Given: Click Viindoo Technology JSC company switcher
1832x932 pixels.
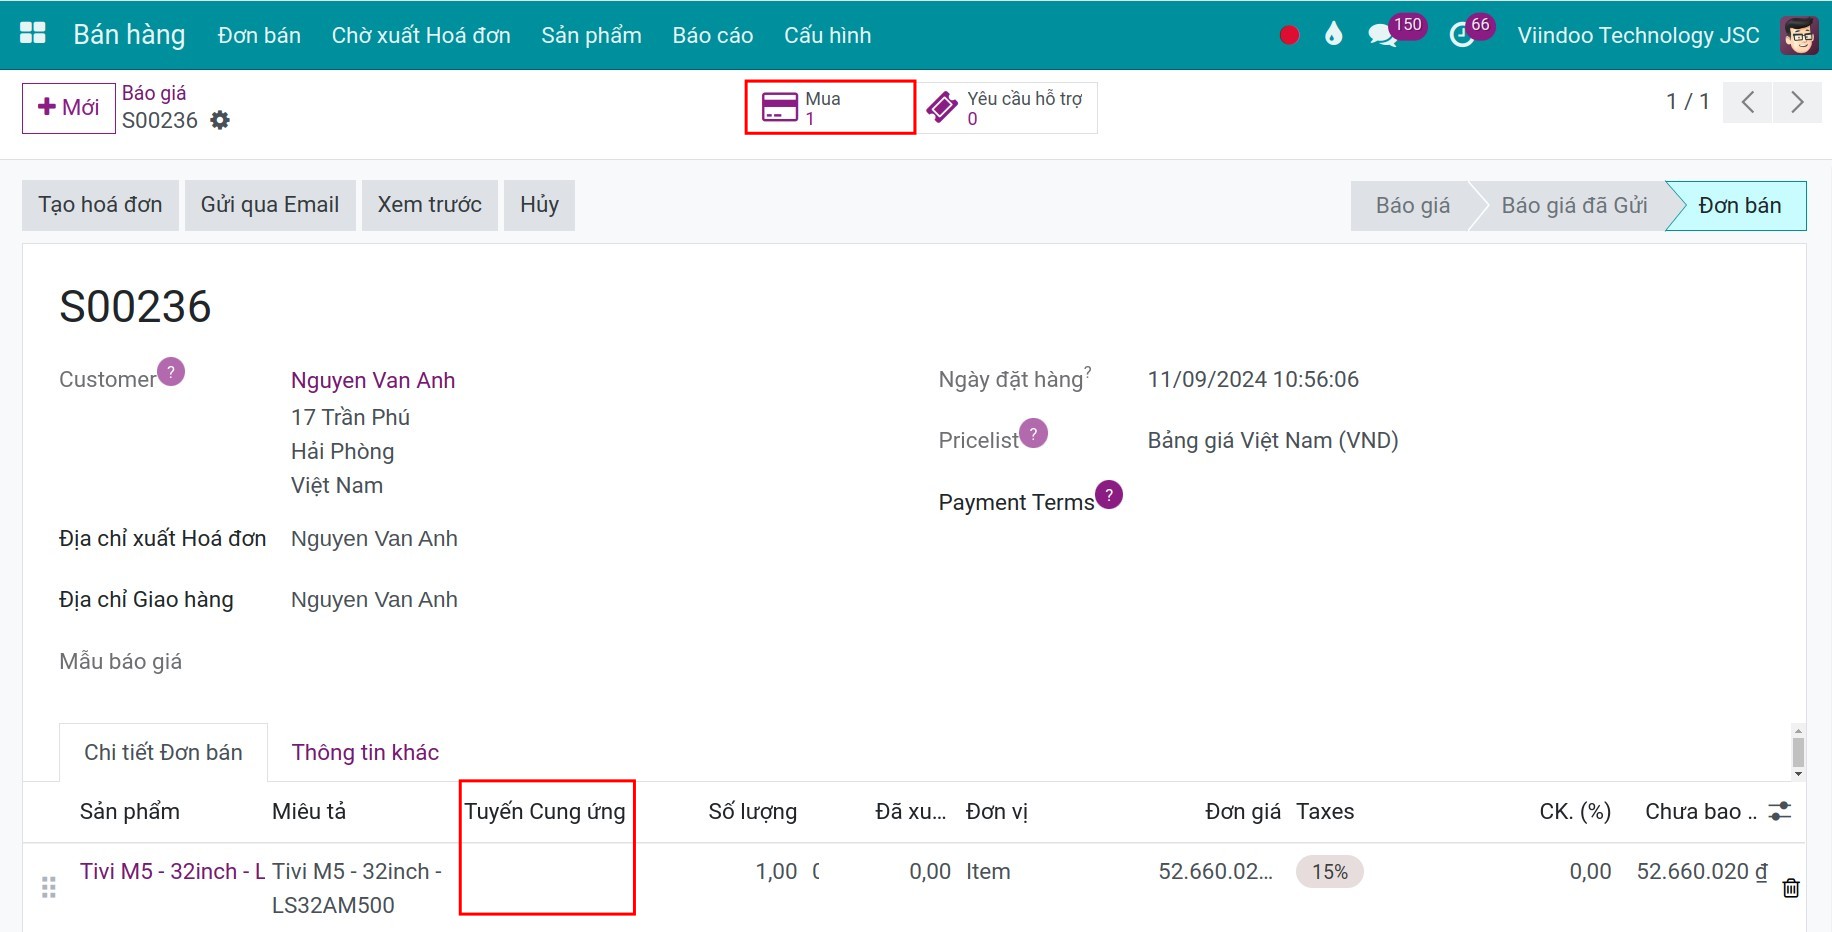Looking at the screenshot, I should (x=1638, y=35).
